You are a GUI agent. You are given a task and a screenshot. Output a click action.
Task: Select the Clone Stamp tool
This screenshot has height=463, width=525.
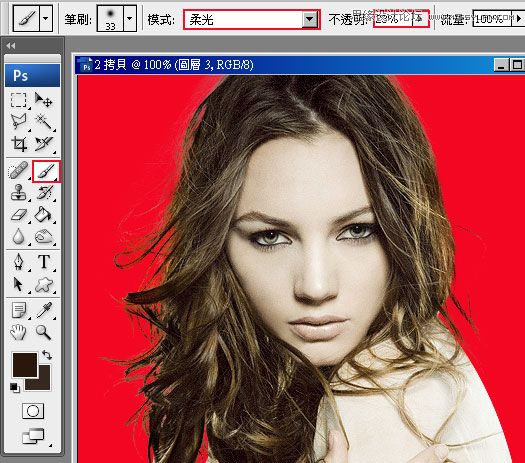point(18,192)
